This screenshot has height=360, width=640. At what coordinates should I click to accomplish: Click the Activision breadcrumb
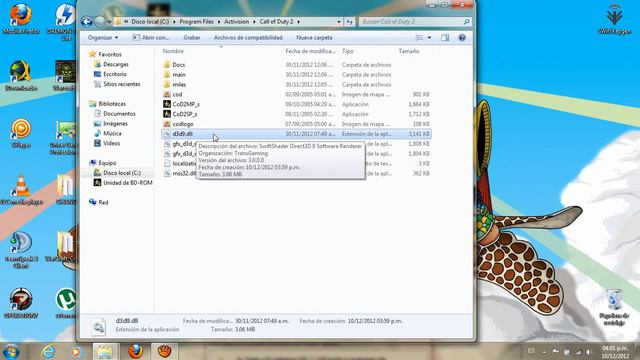[x=236, y=22]
